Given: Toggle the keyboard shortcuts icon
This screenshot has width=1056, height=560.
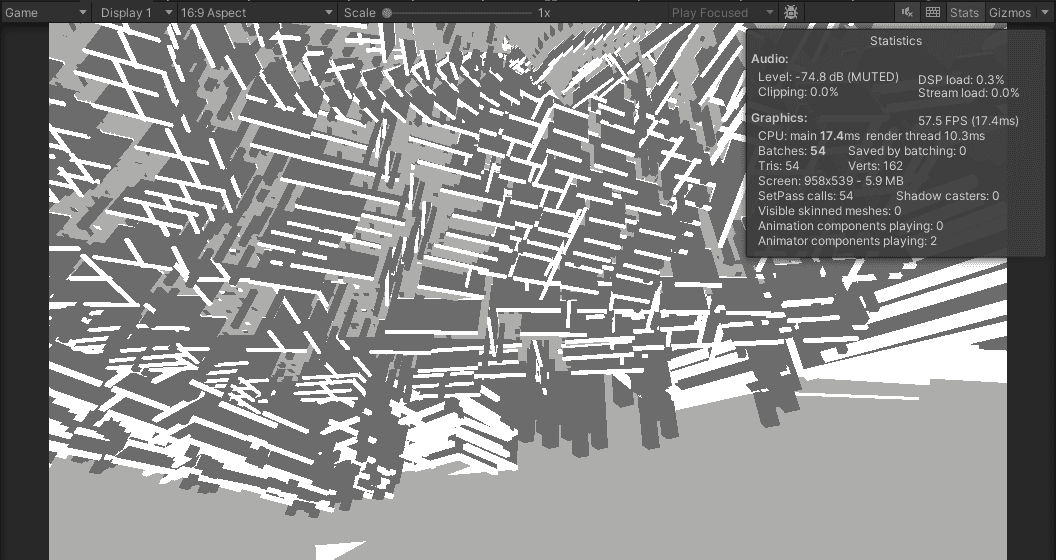Looking at the screenshot, I should [x=933, y=12].
